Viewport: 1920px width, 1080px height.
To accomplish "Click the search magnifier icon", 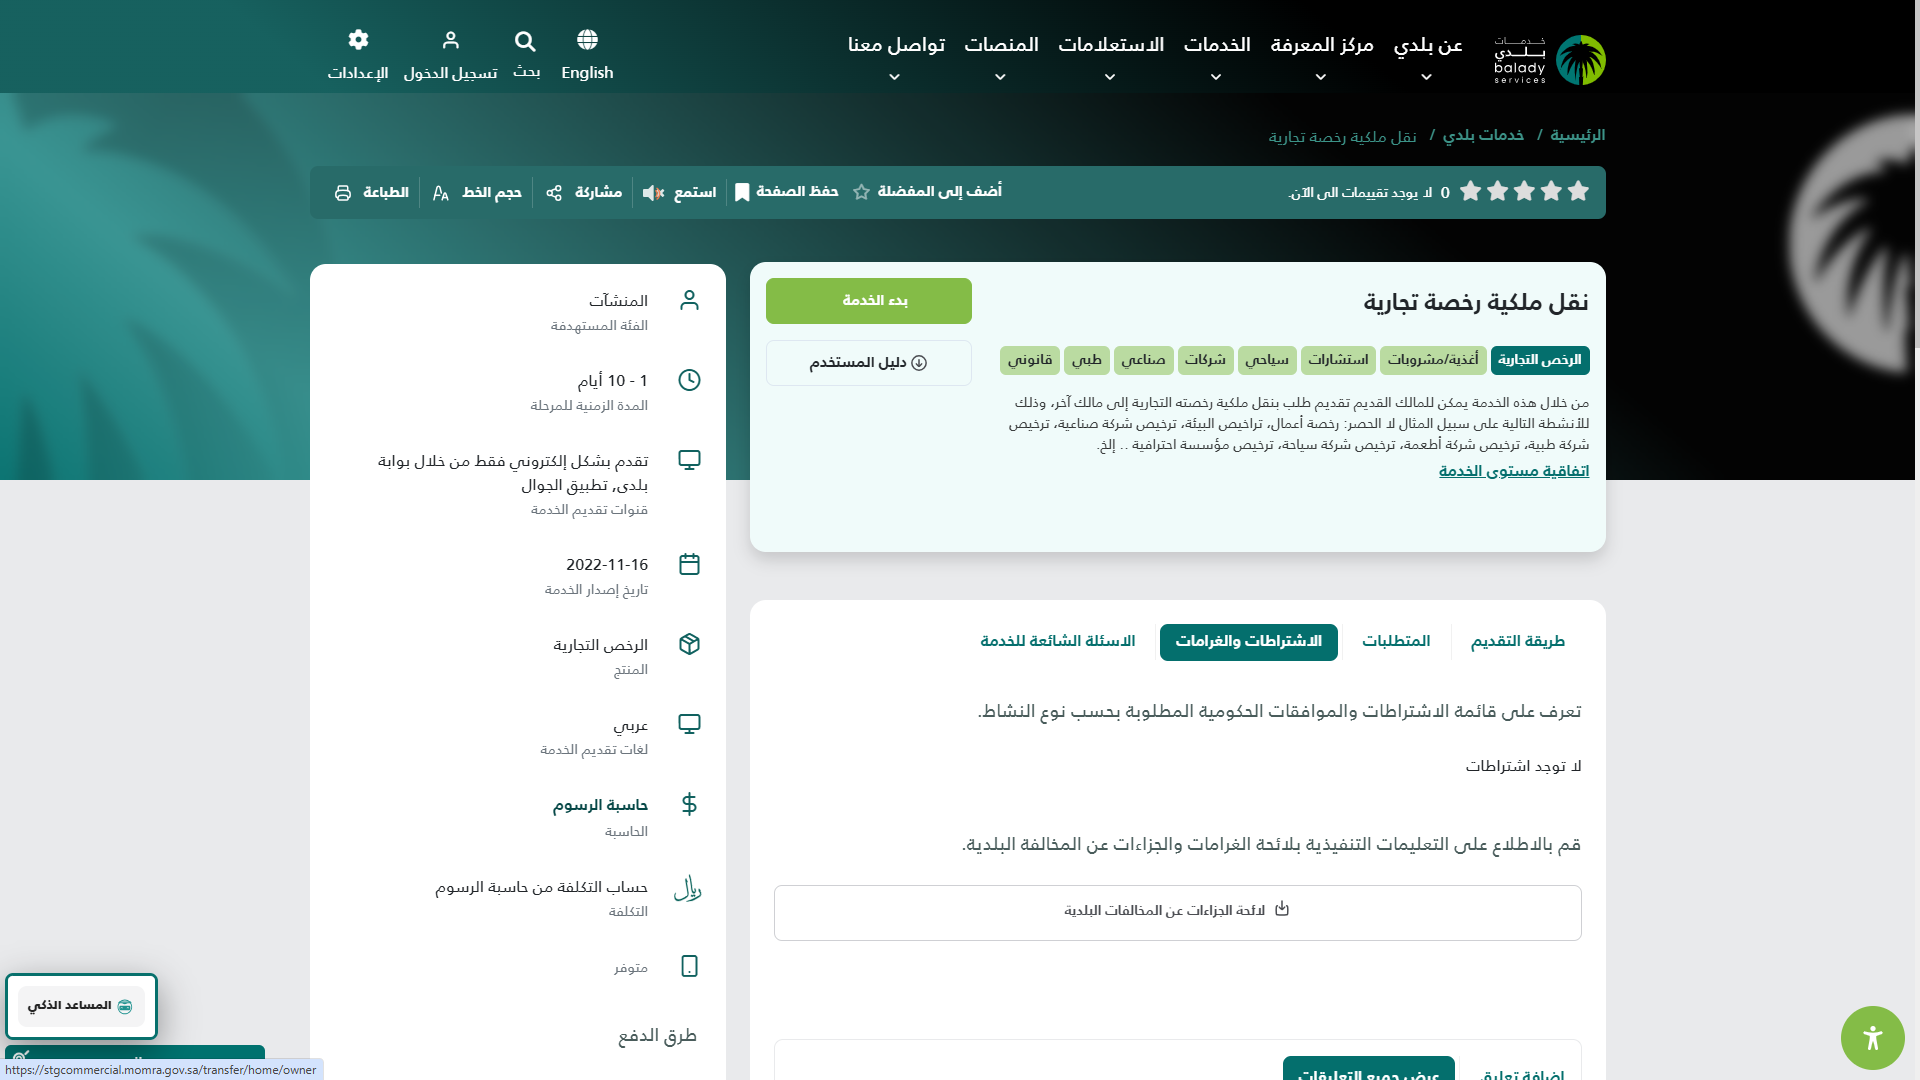I will (x=525, y=41).
